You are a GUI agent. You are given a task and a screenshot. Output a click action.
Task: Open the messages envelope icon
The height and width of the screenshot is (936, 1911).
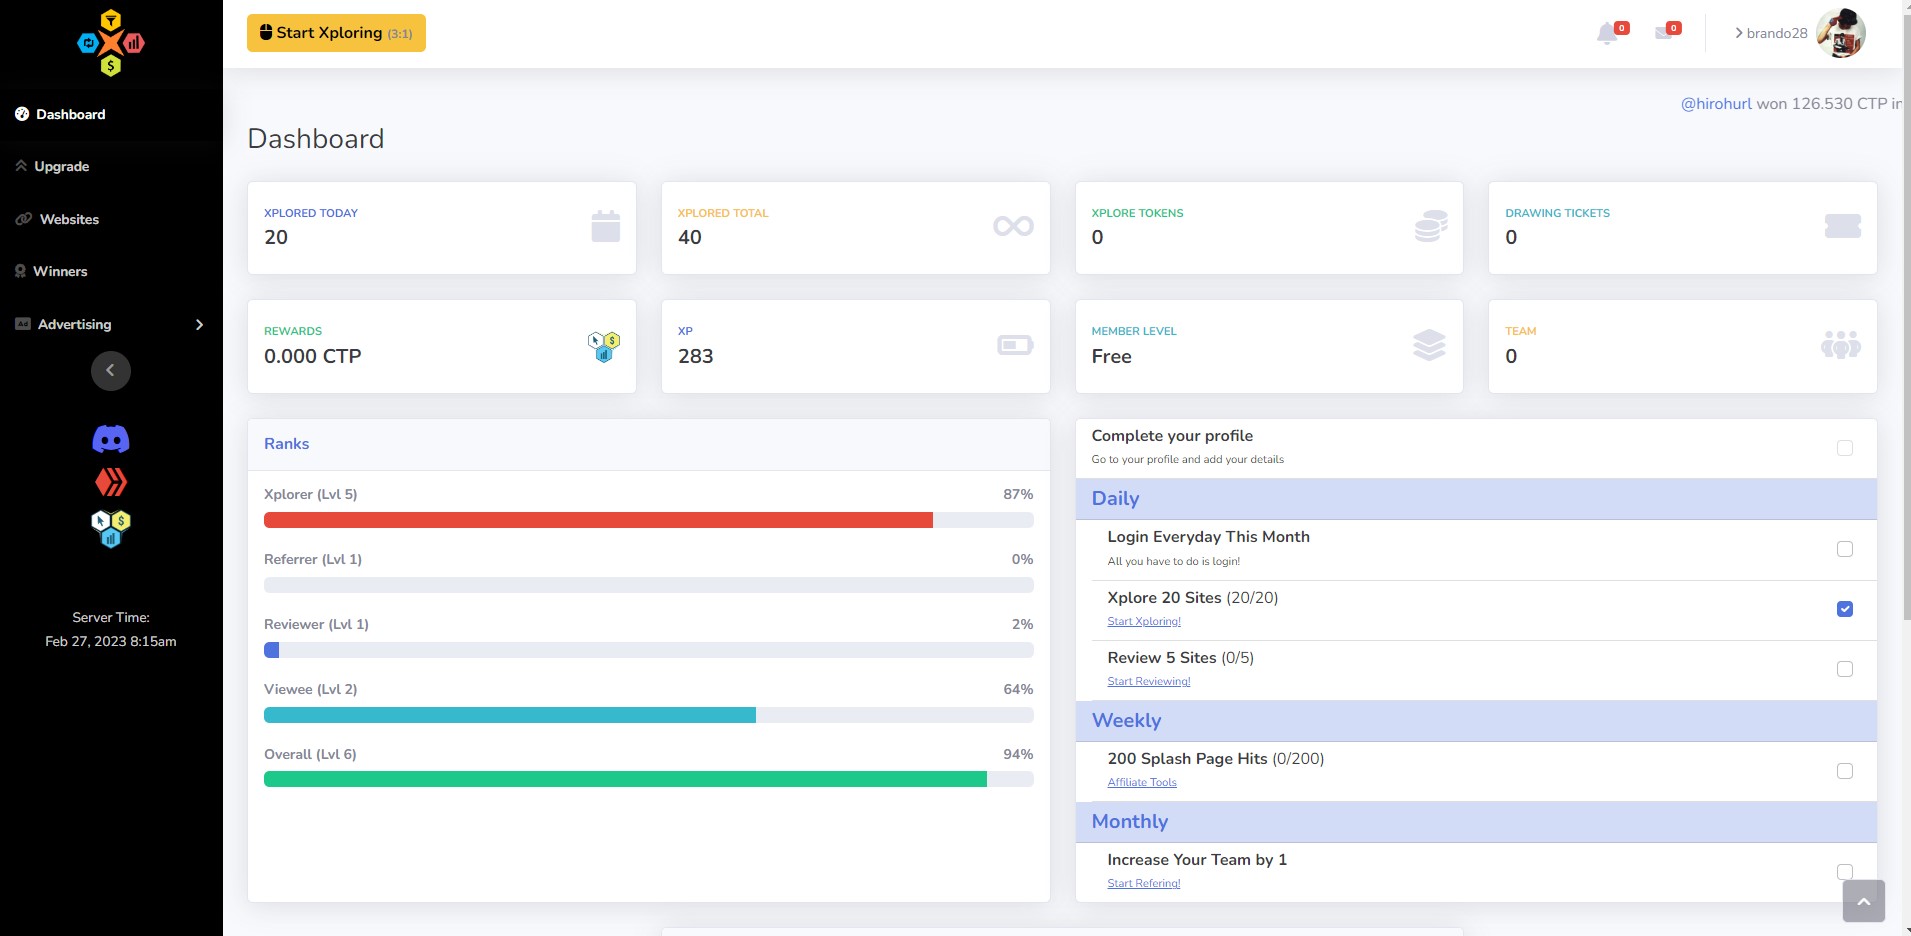point(1664,33)
